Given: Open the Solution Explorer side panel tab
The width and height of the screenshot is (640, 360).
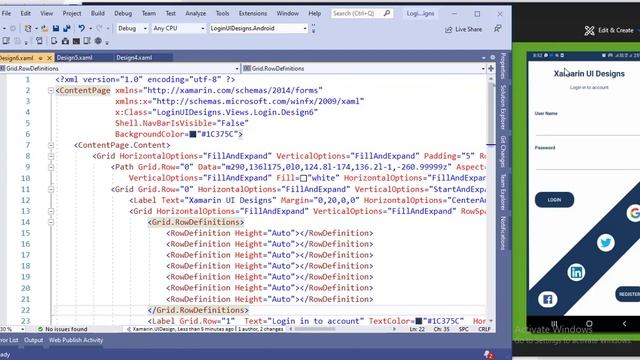Looking at the screenshot, I should 503,107.
